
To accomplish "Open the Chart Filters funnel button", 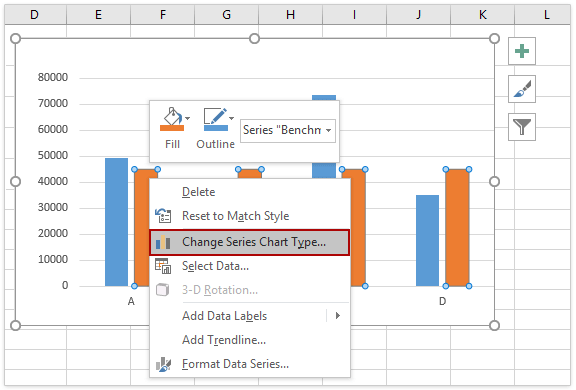I will tap(522, 127).
